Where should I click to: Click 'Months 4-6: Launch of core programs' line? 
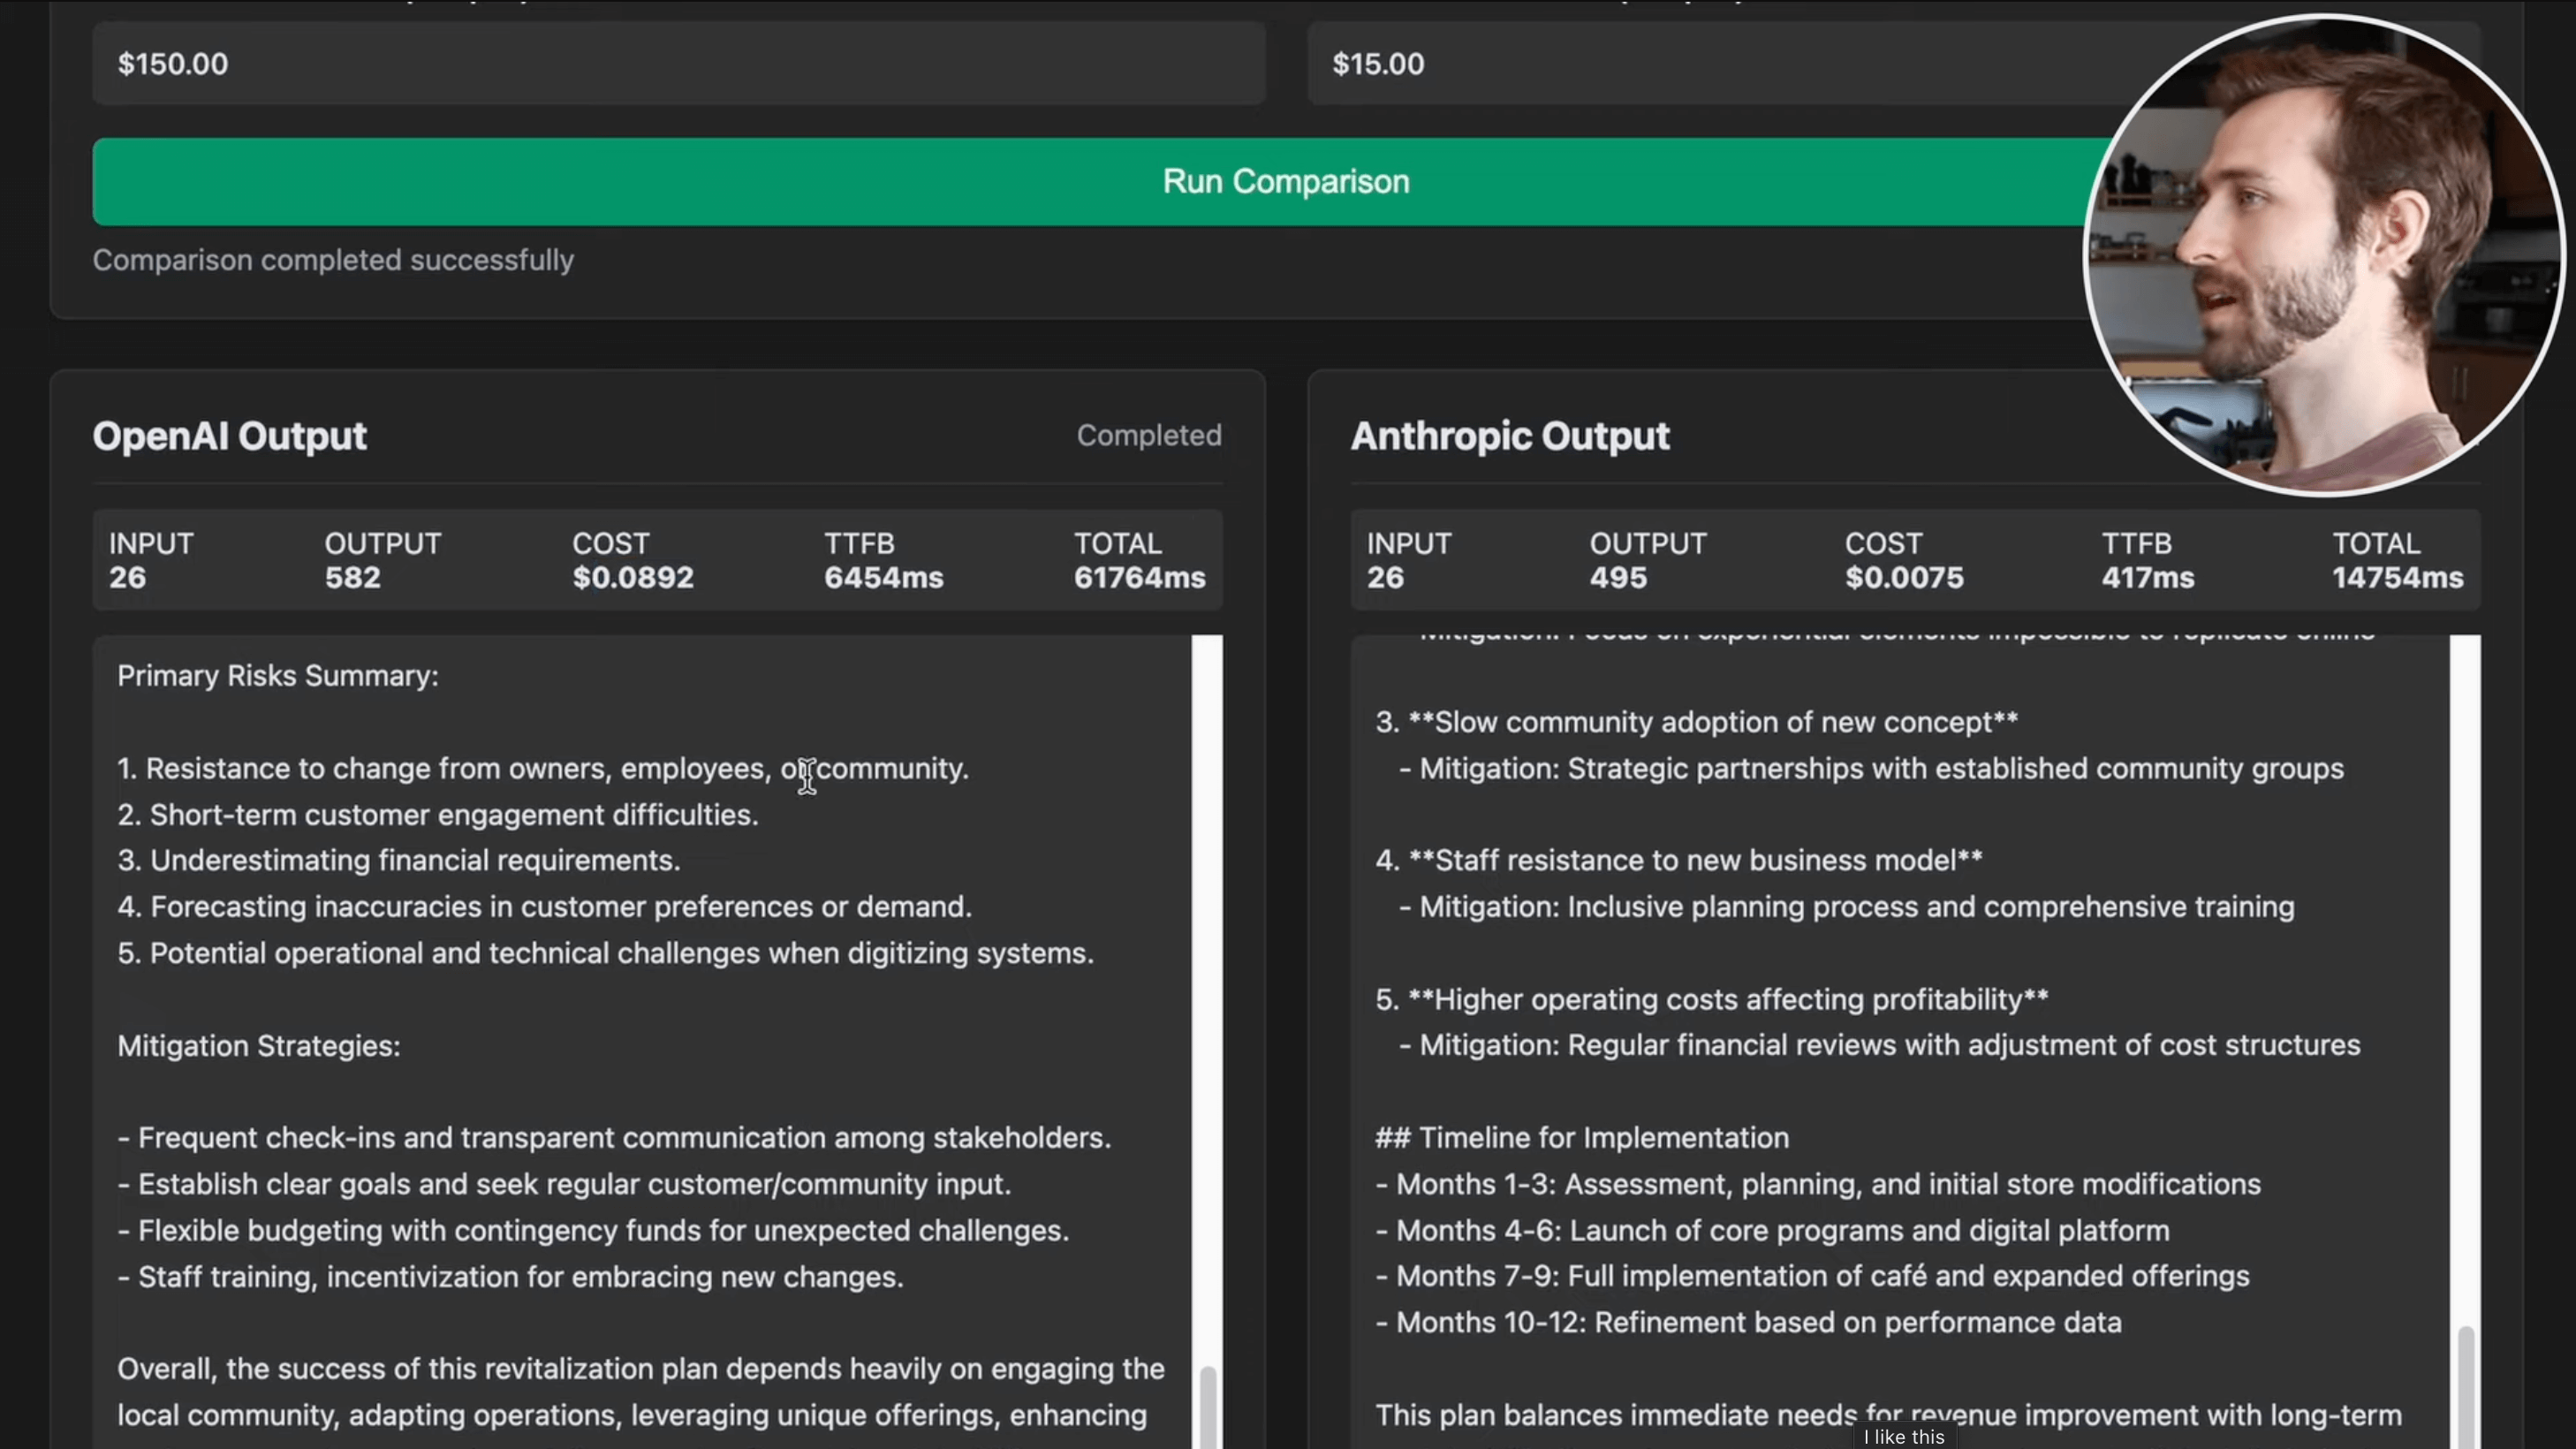(x=1773, y=1230)
